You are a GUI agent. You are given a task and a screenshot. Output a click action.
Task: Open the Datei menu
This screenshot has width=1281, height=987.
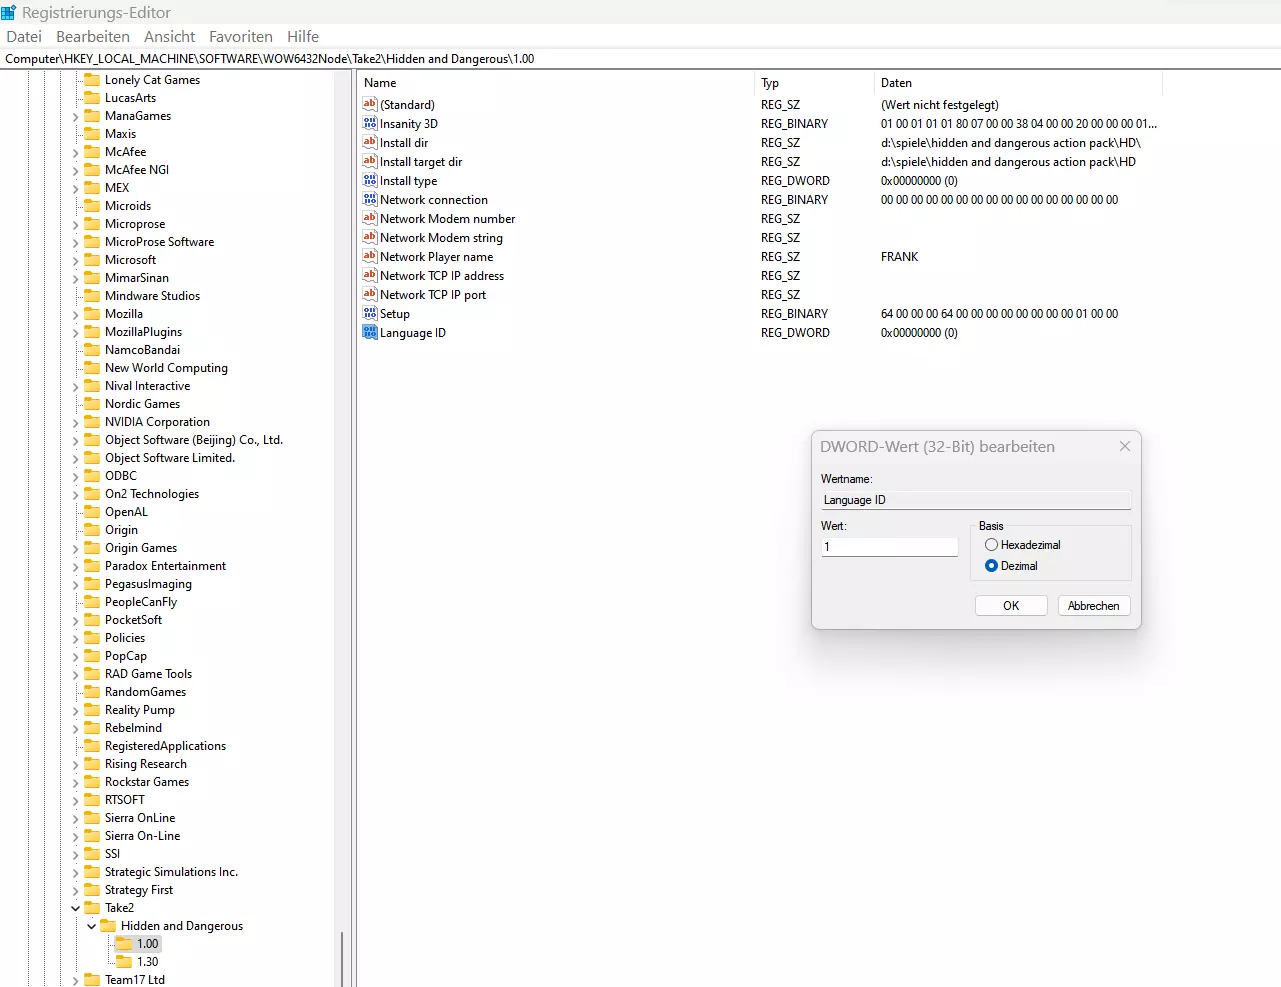tap(24, 36)
